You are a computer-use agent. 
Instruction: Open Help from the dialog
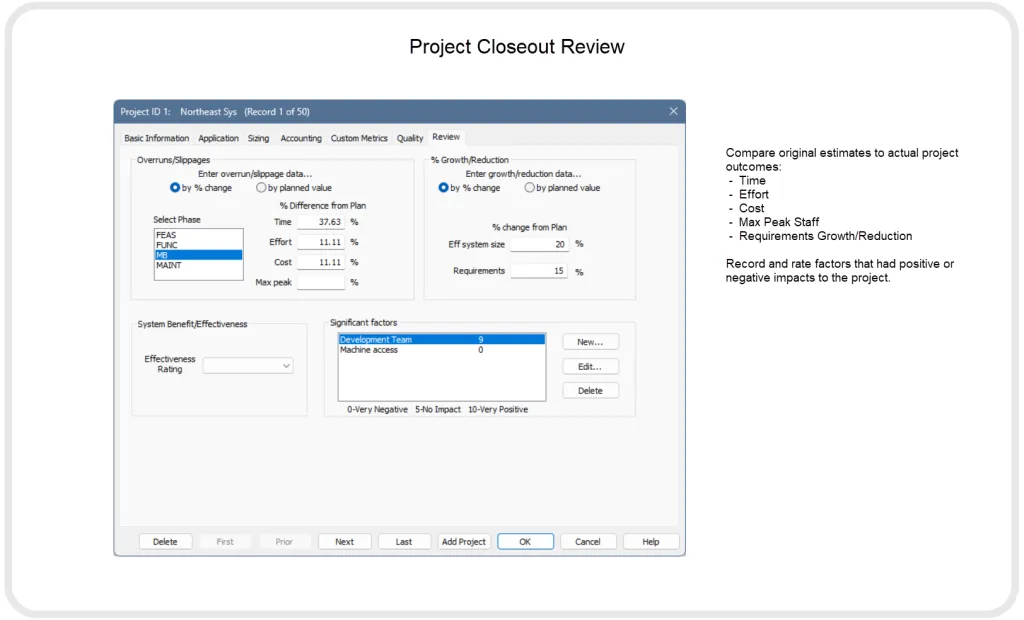(650, 542)
